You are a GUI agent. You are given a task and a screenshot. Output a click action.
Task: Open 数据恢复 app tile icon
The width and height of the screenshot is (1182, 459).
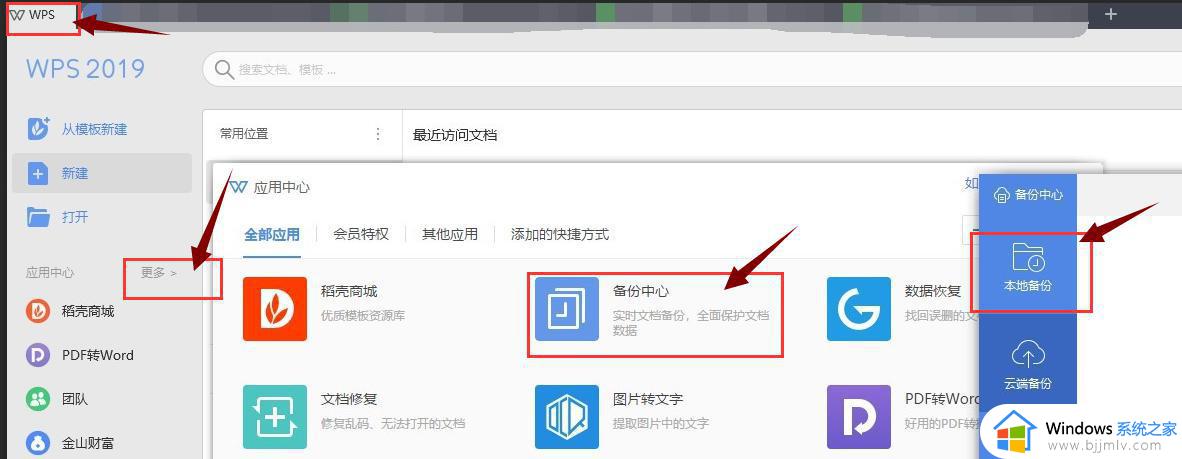click(859, 309)
